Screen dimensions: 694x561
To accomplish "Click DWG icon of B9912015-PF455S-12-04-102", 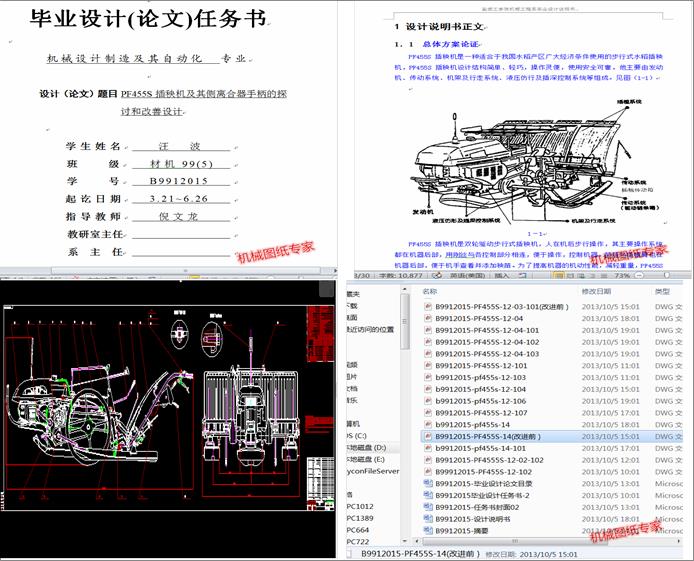I will tap(428, 342).
